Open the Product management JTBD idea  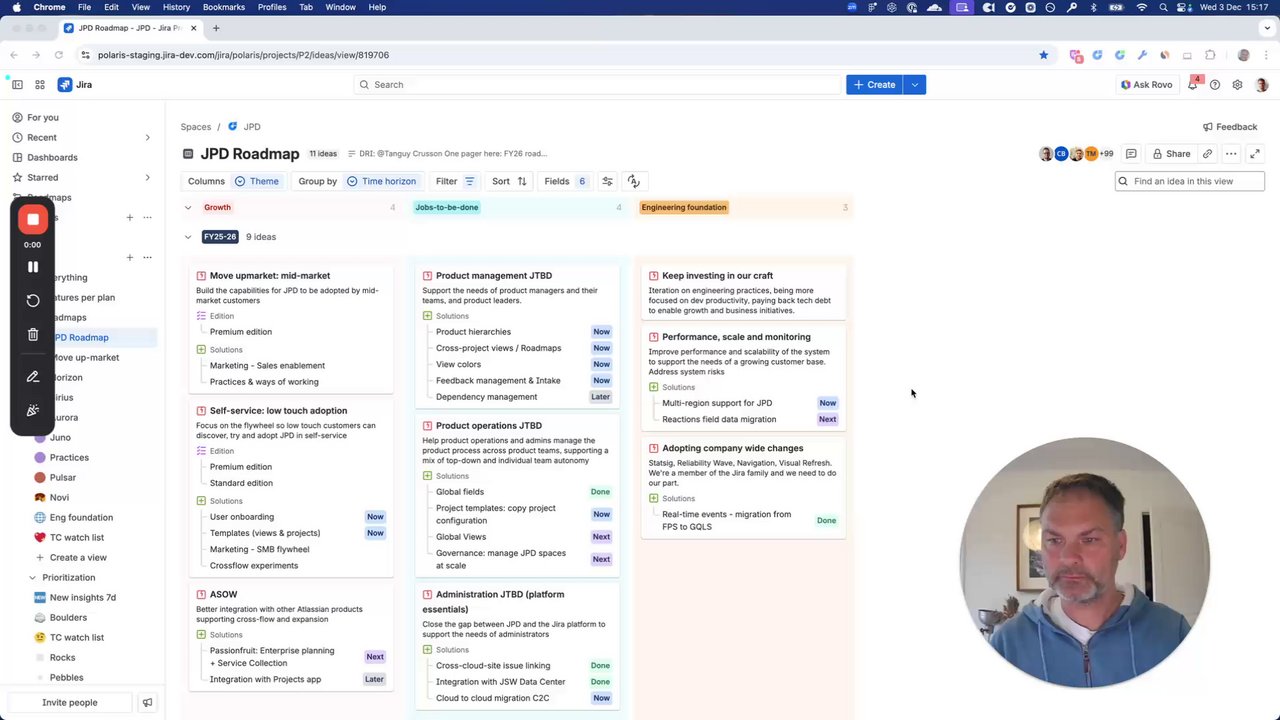[x=494, y=276]
